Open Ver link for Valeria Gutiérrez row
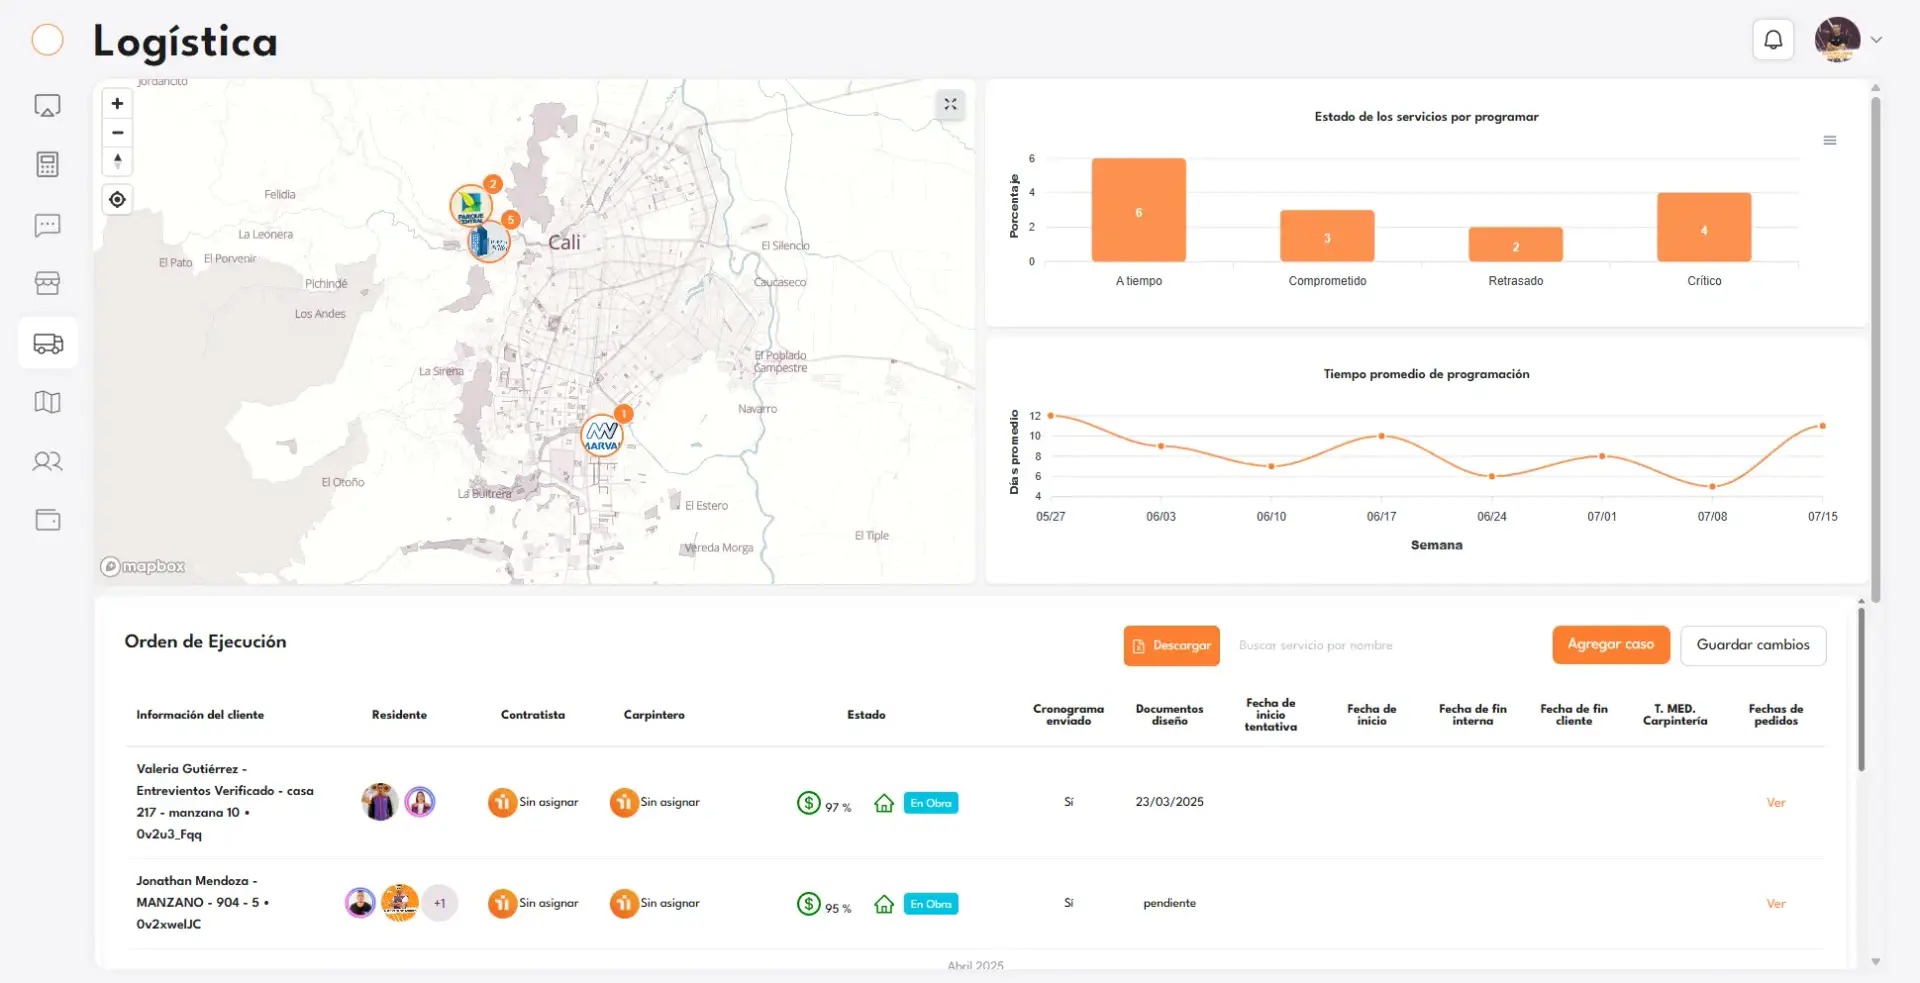Viewport: 1920px width, 983px height. point(1776,803)
